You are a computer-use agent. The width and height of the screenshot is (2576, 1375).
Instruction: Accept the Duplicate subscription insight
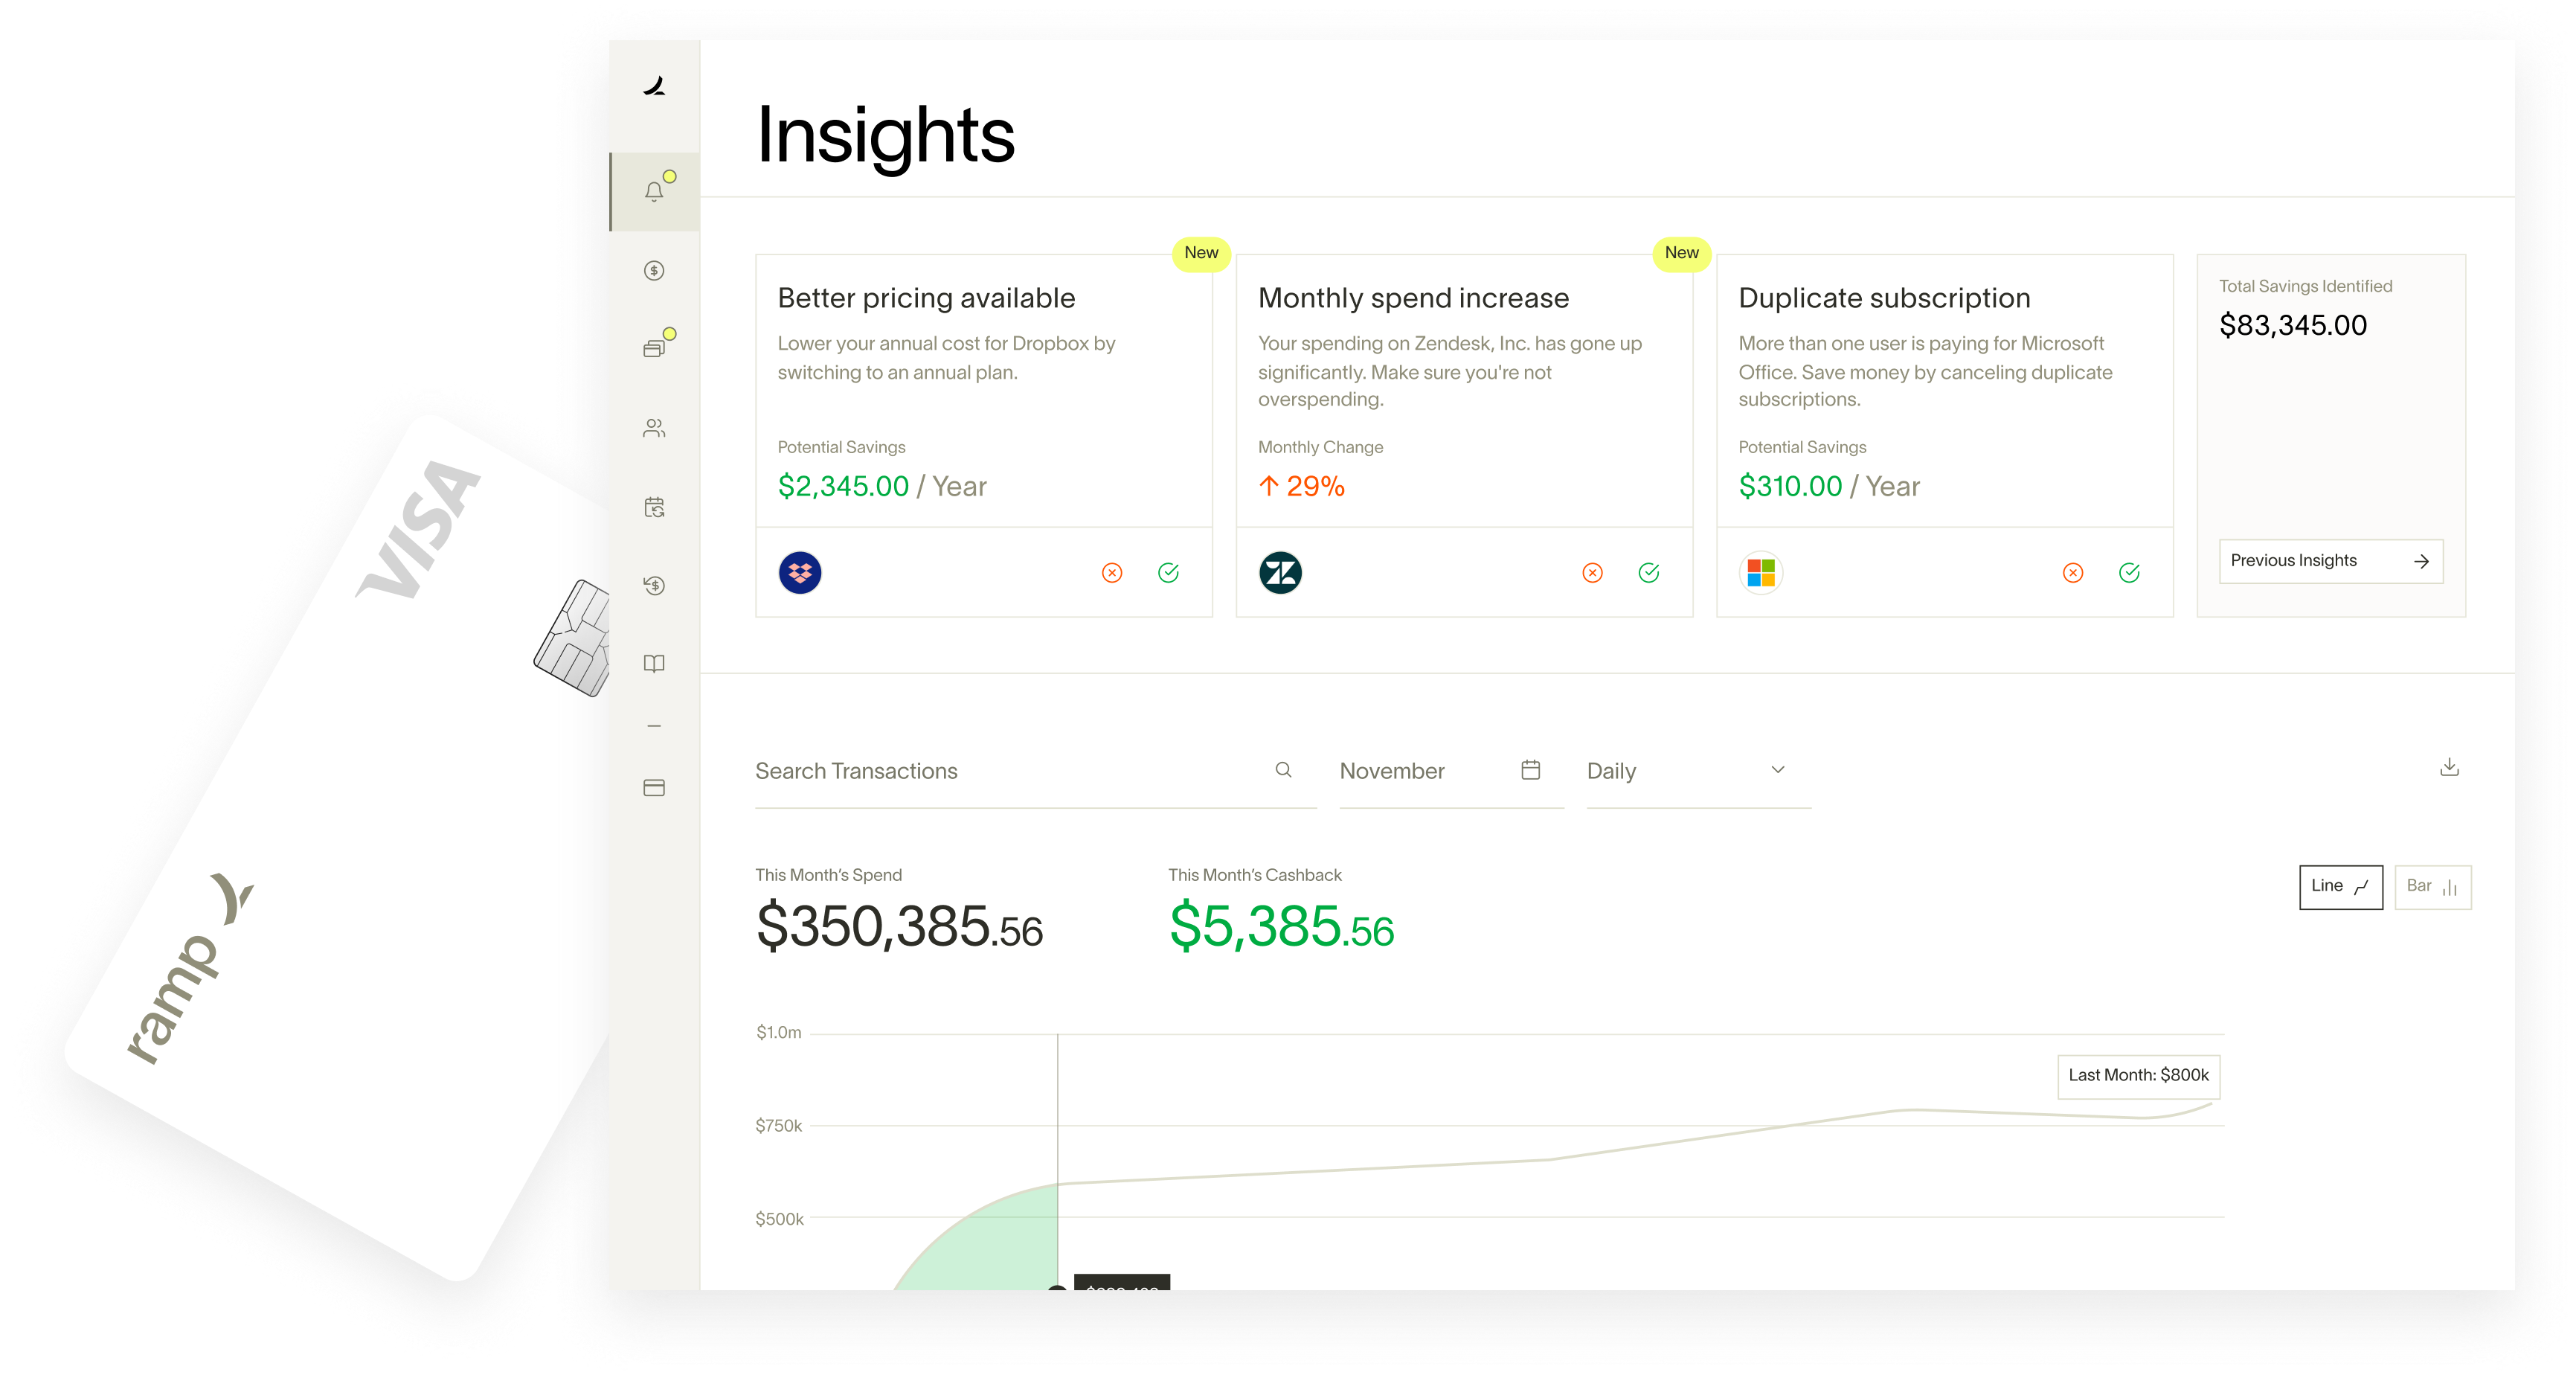[x=2129, y=573]
